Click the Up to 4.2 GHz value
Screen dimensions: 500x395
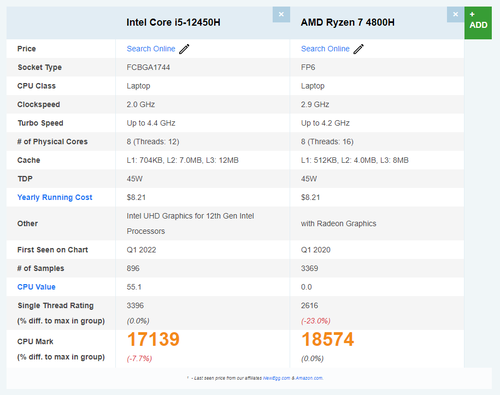[325, 123]
